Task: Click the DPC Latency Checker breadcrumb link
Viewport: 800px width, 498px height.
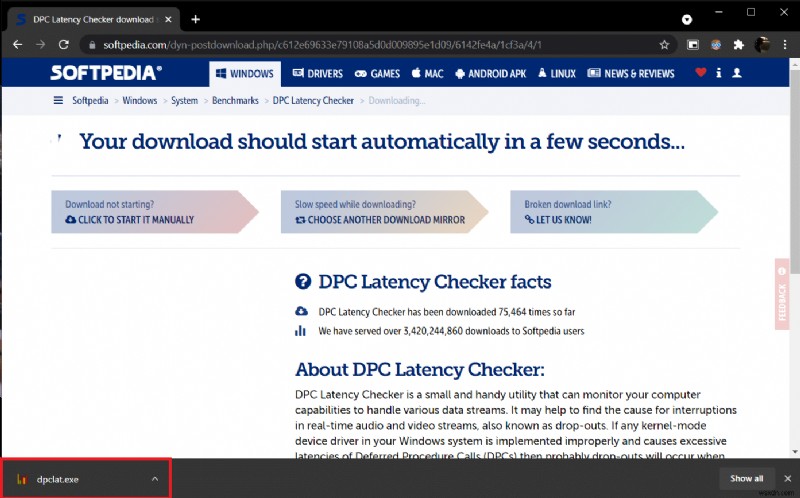Action: click(313, 101)
